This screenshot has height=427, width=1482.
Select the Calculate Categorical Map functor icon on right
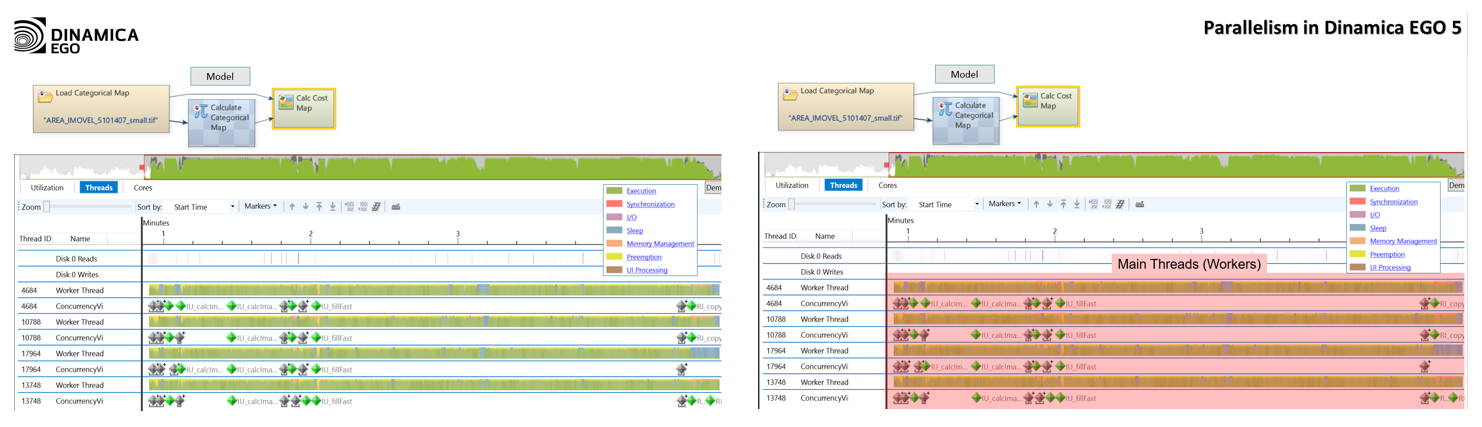point(943,110)
